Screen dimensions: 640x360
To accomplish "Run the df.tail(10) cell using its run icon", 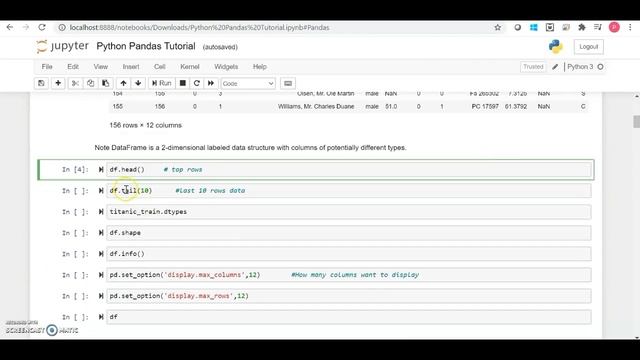I will point(101,191).
